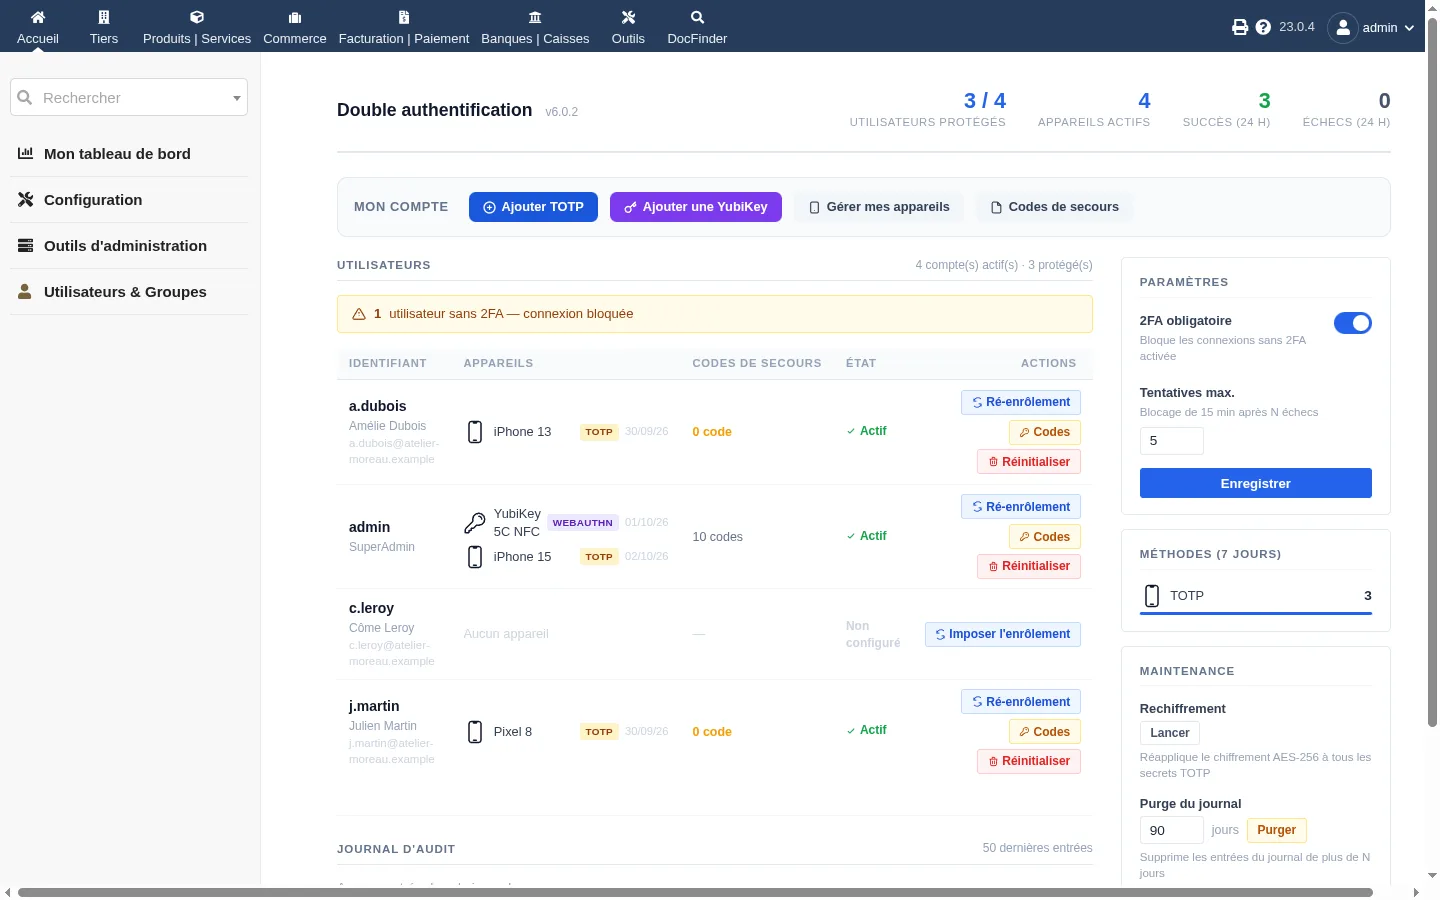
Task: Disable the 2FA obligatoire switch
Action: click(1353, 323)
